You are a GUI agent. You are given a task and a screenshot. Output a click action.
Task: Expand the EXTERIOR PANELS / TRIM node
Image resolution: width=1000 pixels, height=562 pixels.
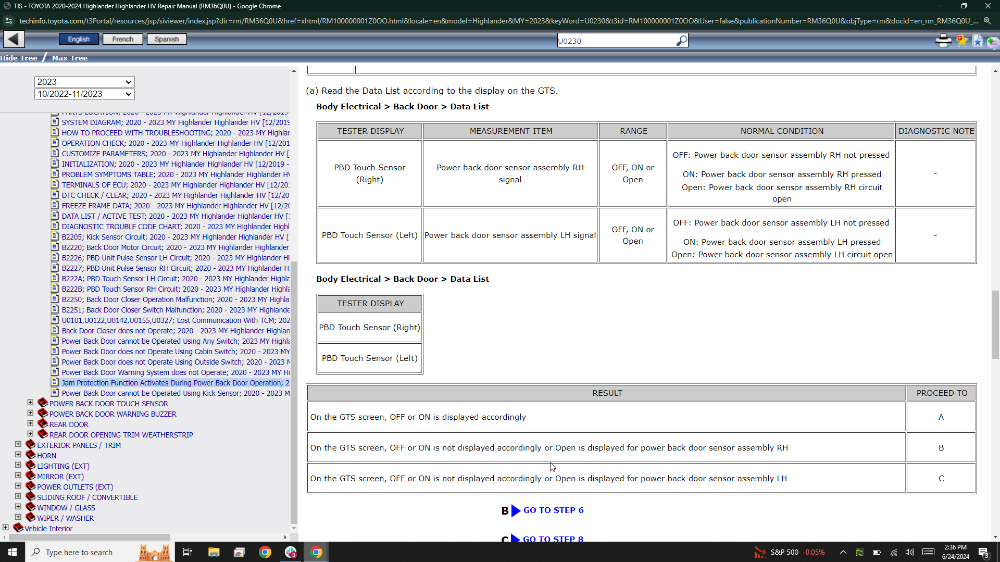tap(17, 445)
